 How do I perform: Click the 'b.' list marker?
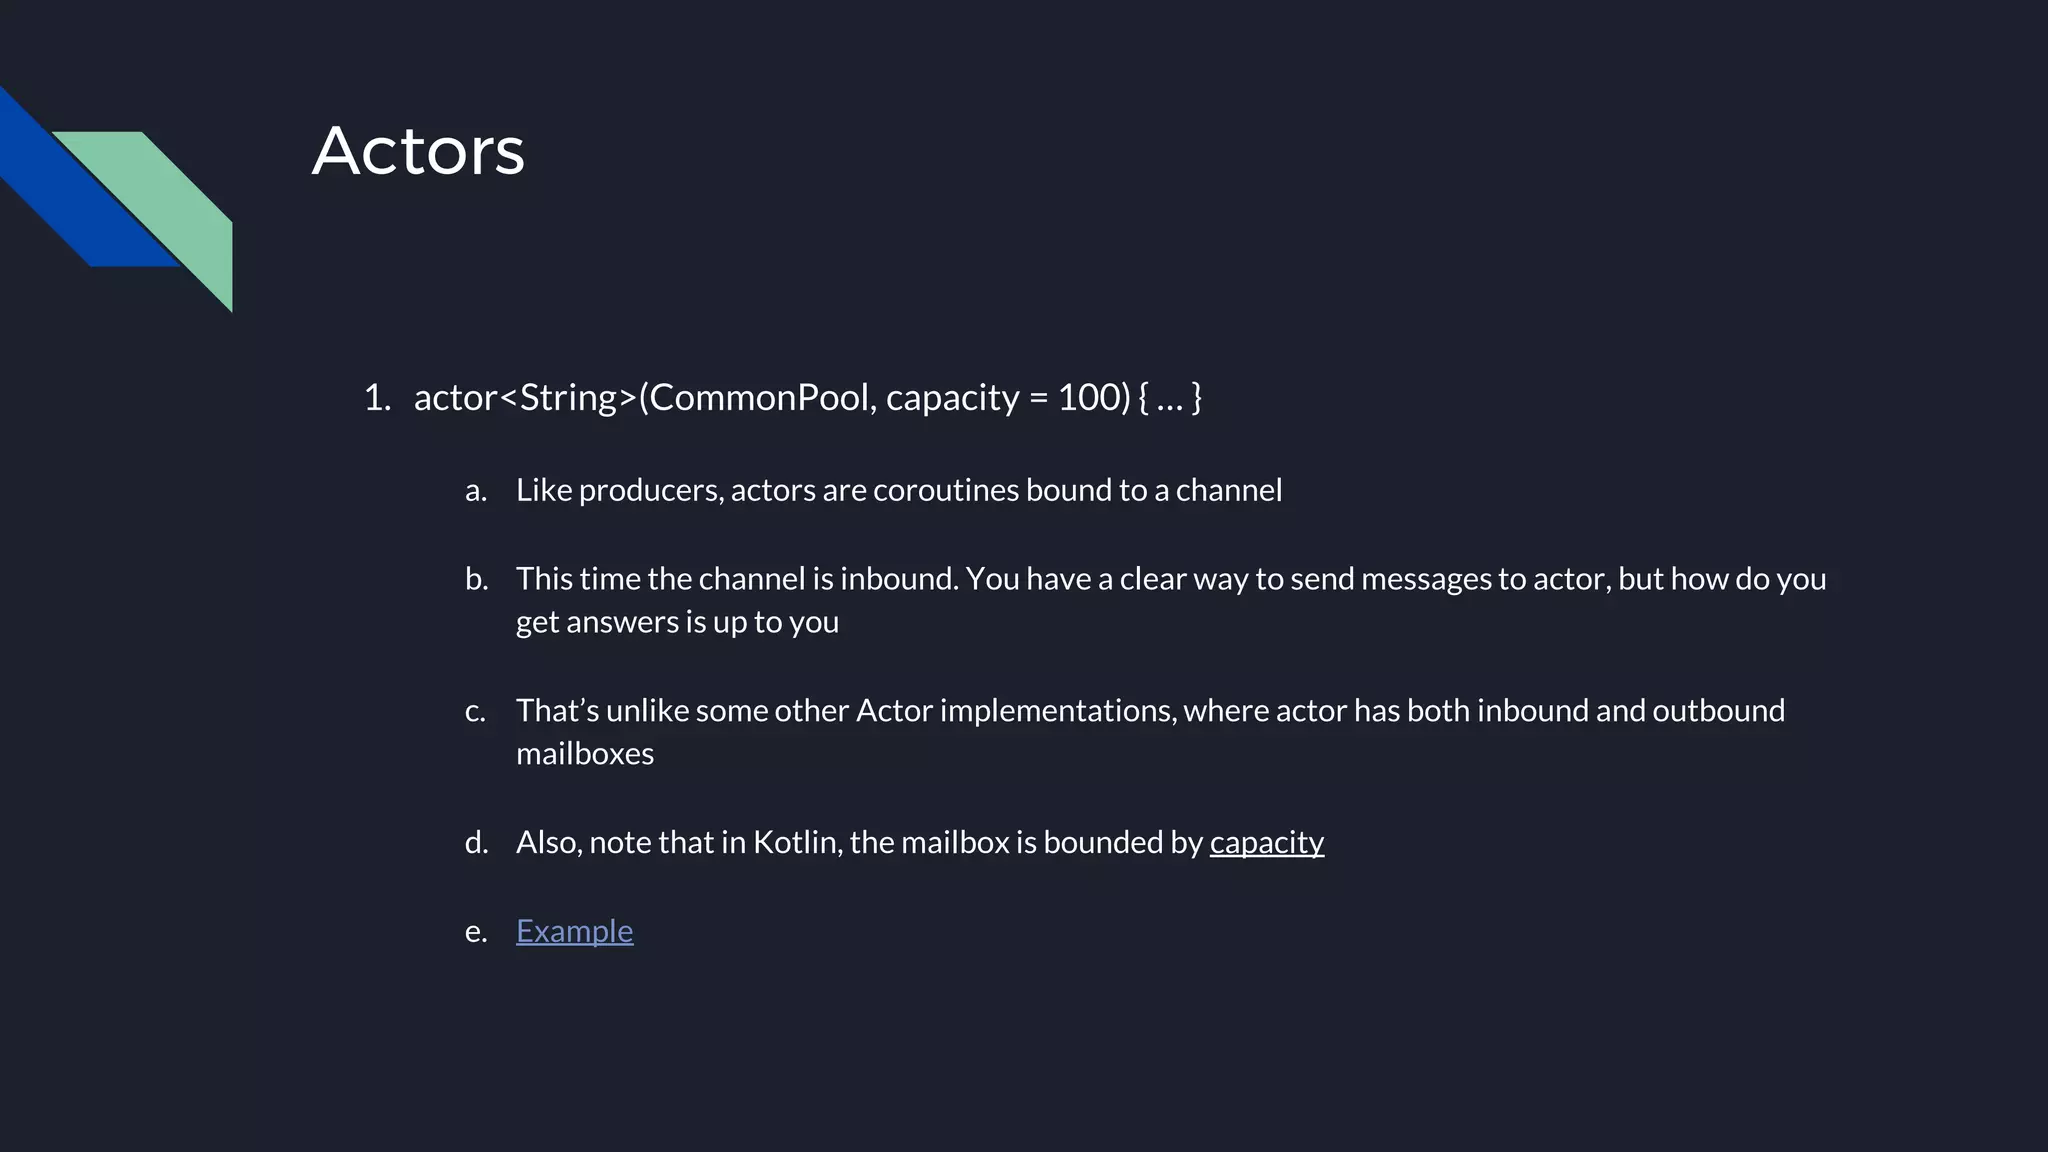click(x=477, y=579)
